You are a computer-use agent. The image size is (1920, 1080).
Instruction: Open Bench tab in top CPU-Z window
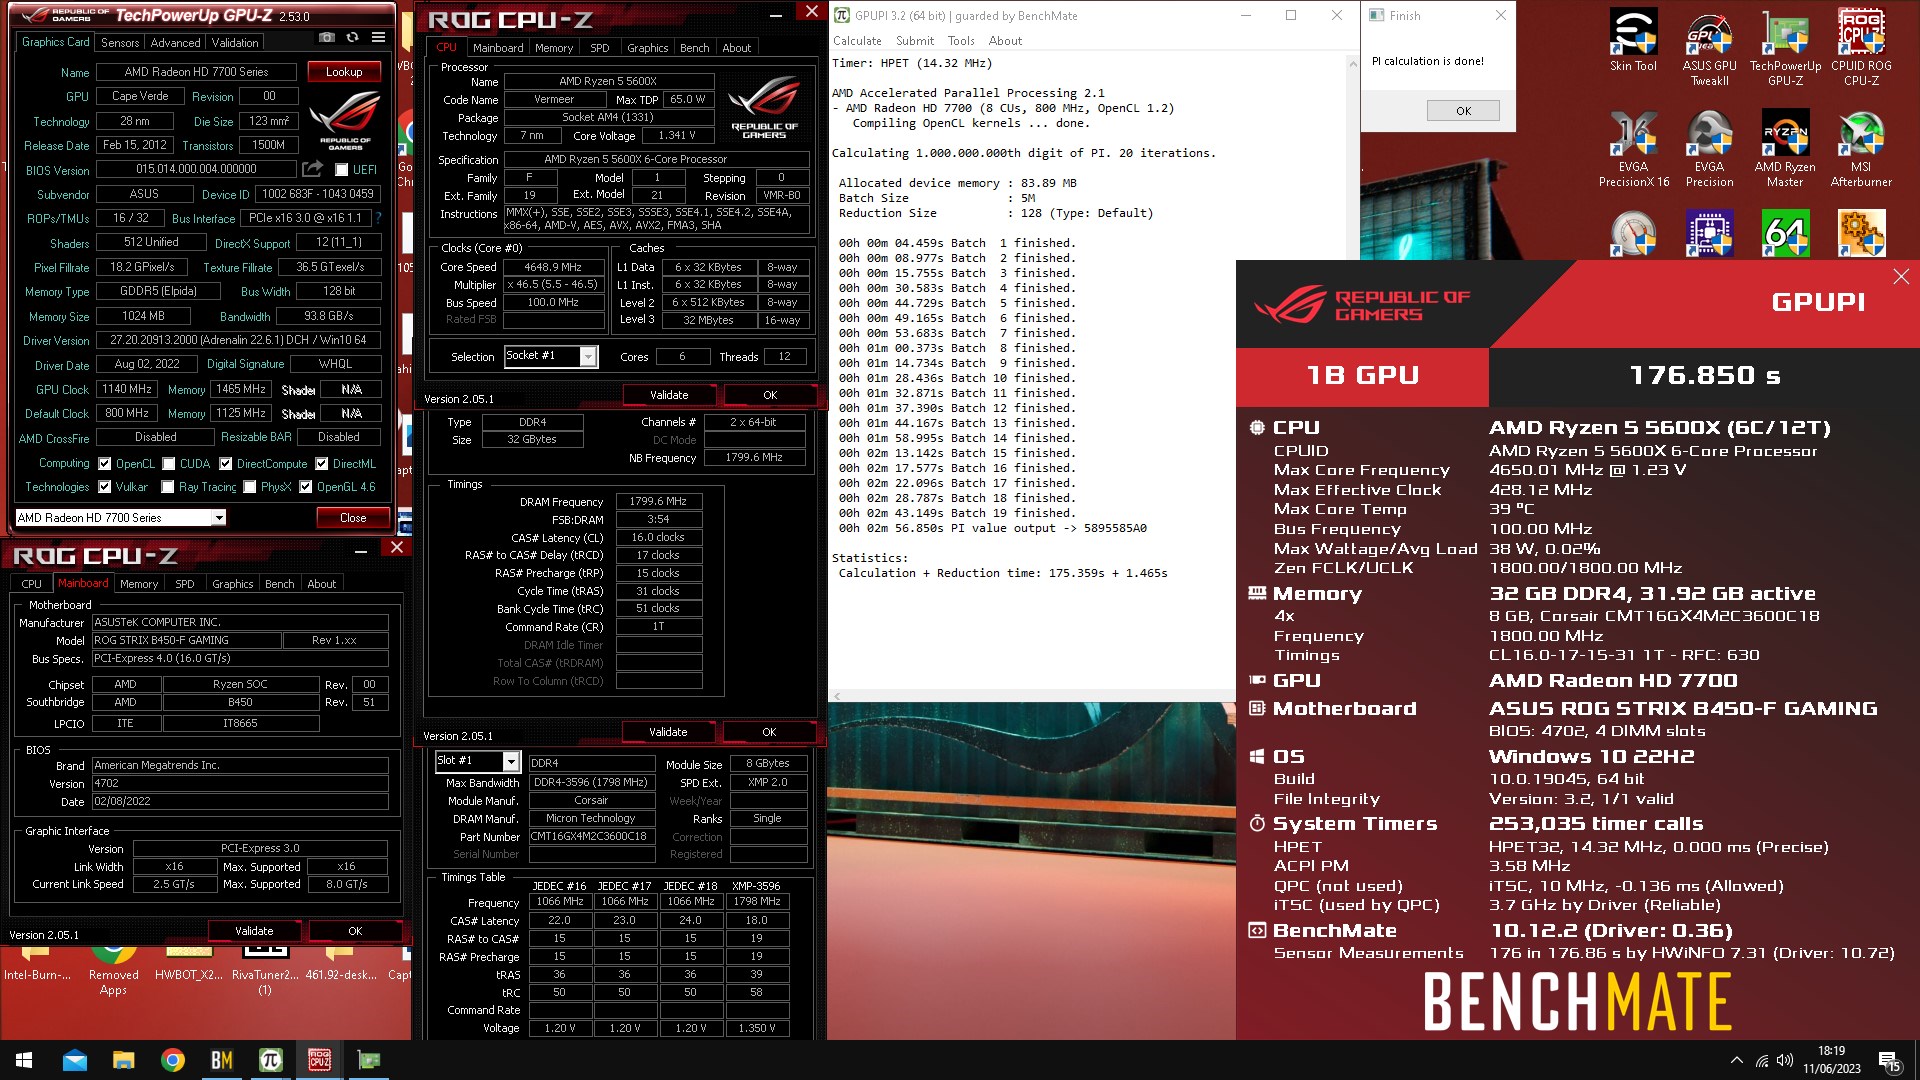[x=694, y=48]
